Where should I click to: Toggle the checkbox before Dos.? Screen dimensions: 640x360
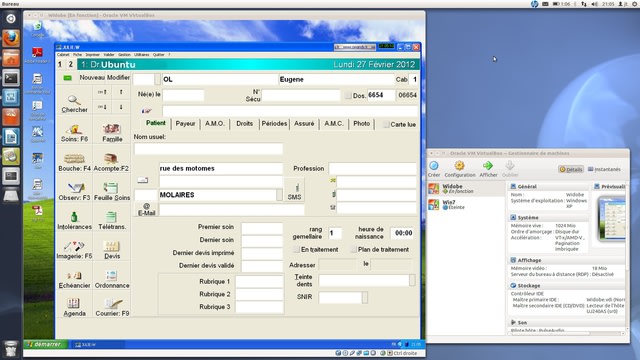click(x=348, y=96)
